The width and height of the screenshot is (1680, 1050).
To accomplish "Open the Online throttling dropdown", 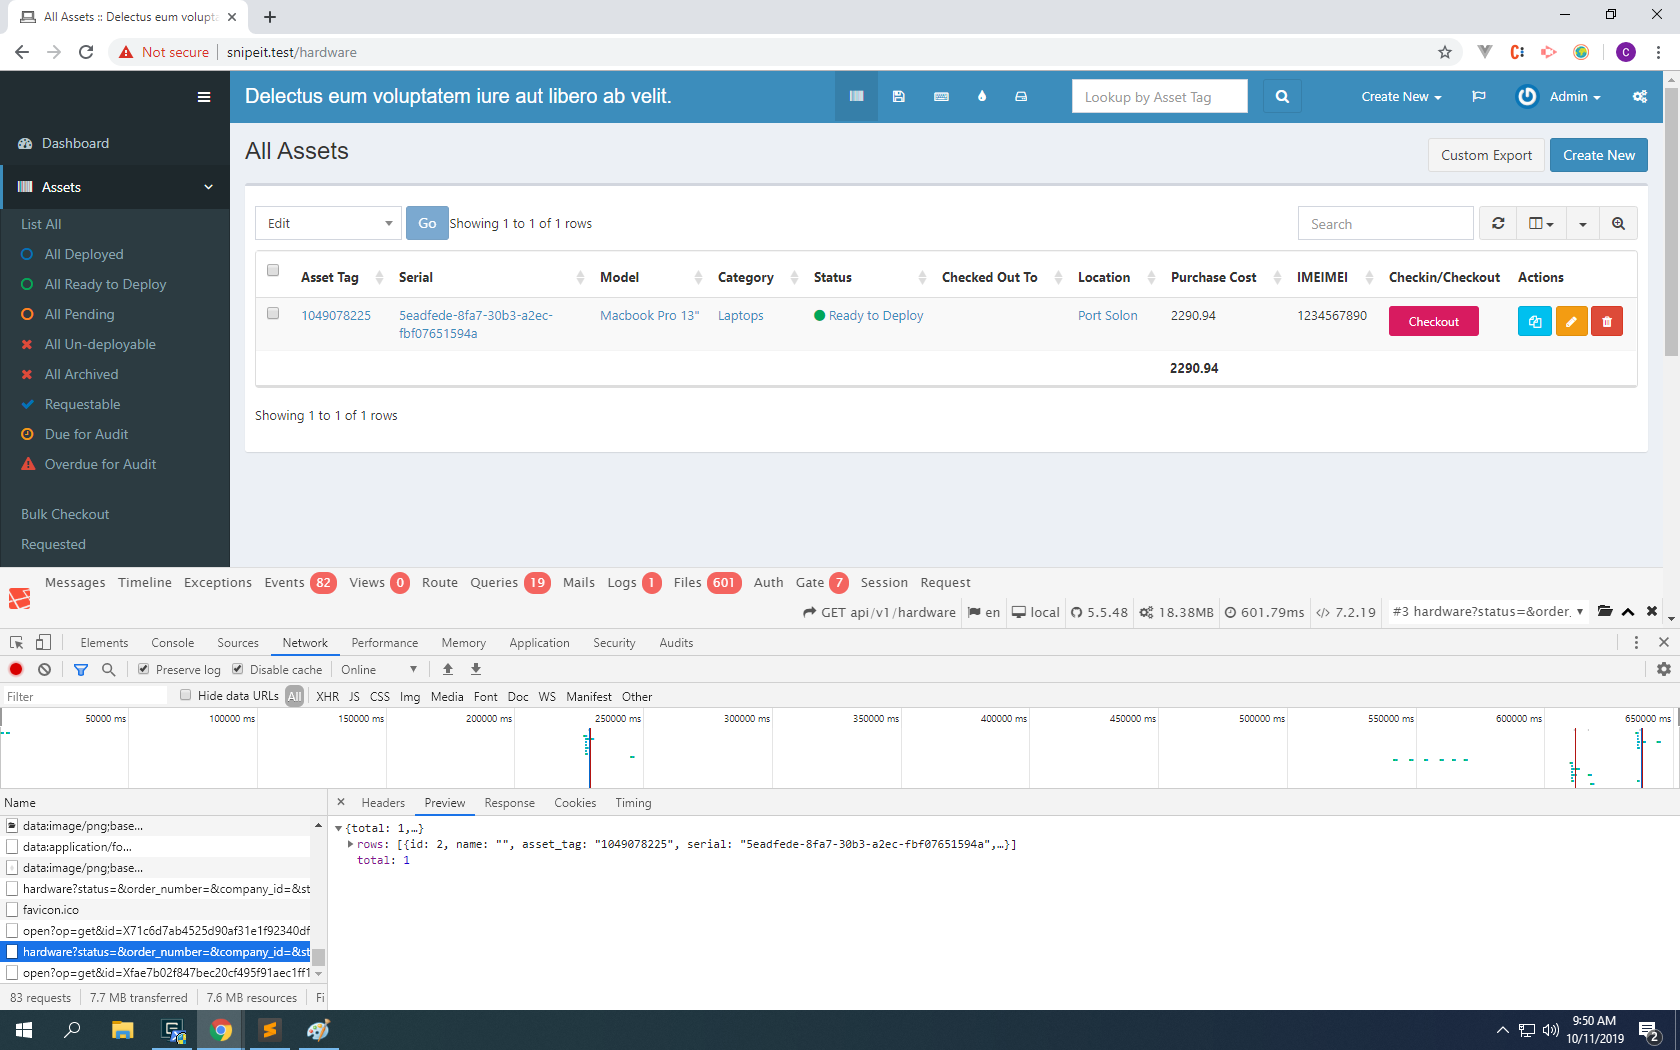I will click(x=379, y=669).
